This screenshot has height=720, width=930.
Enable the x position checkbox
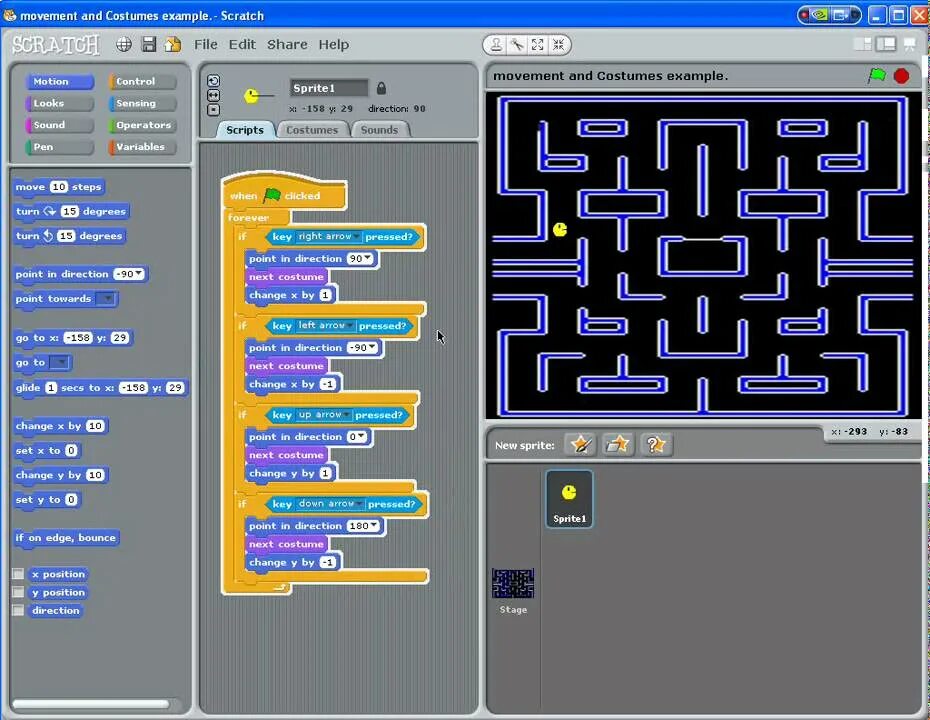pyautogui.click(x=18, y=574)
